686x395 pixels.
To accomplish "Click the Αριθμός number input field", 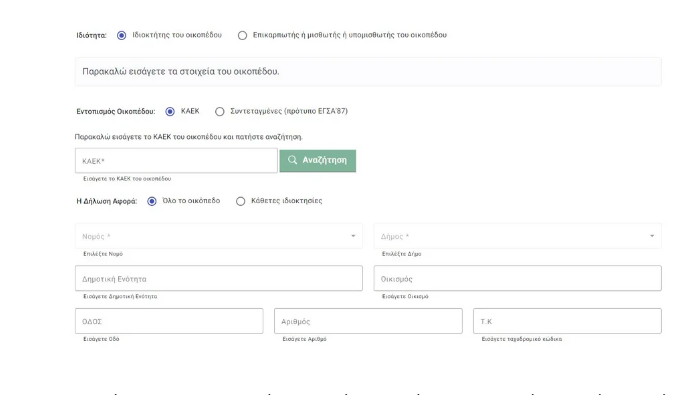I will 368,321.
